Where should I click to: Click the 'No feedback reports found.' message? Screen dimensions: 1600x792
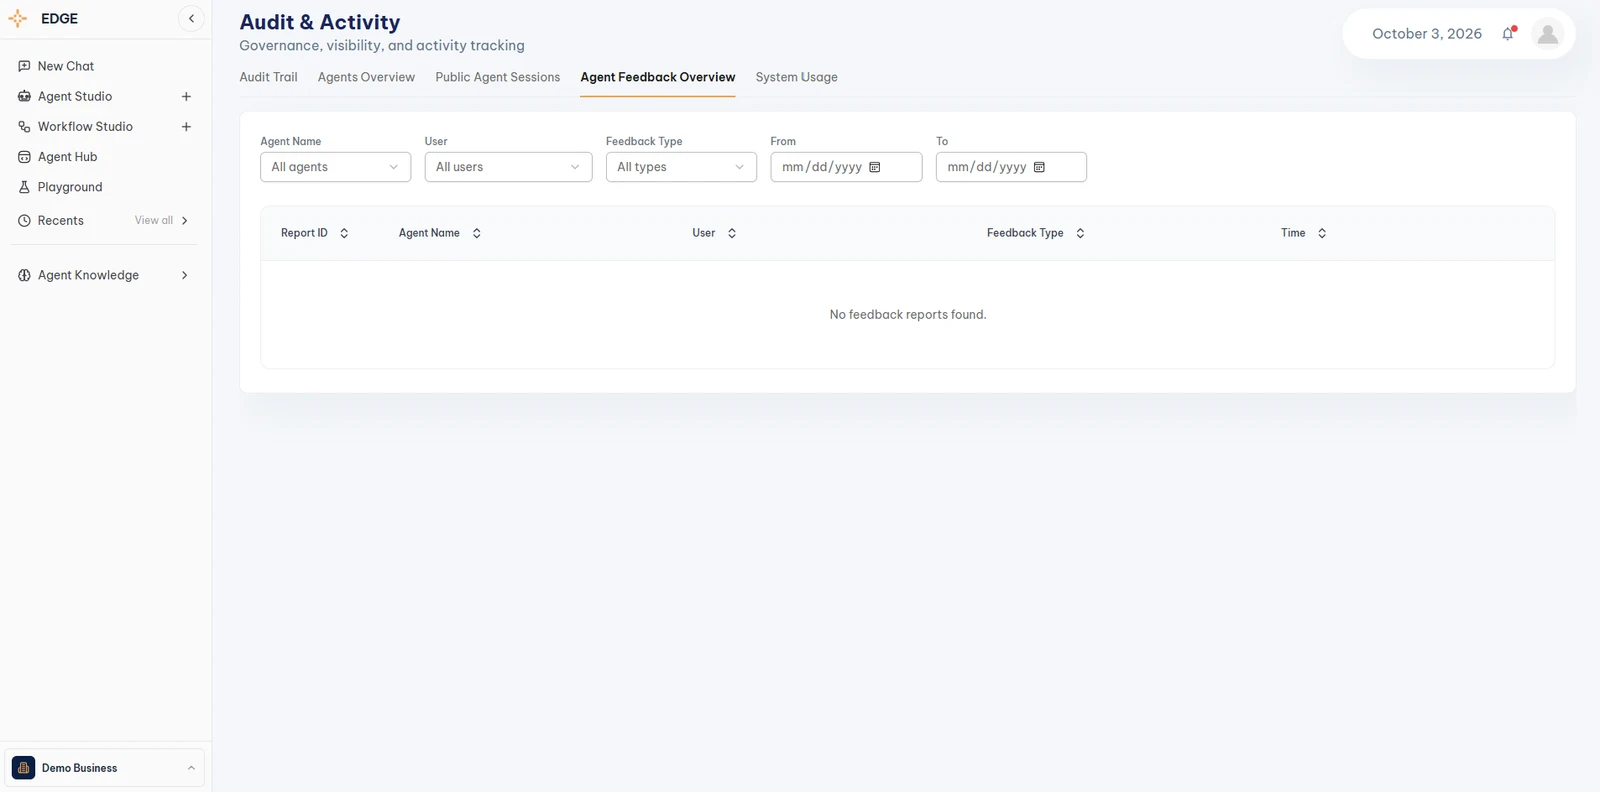click(908, 315)
